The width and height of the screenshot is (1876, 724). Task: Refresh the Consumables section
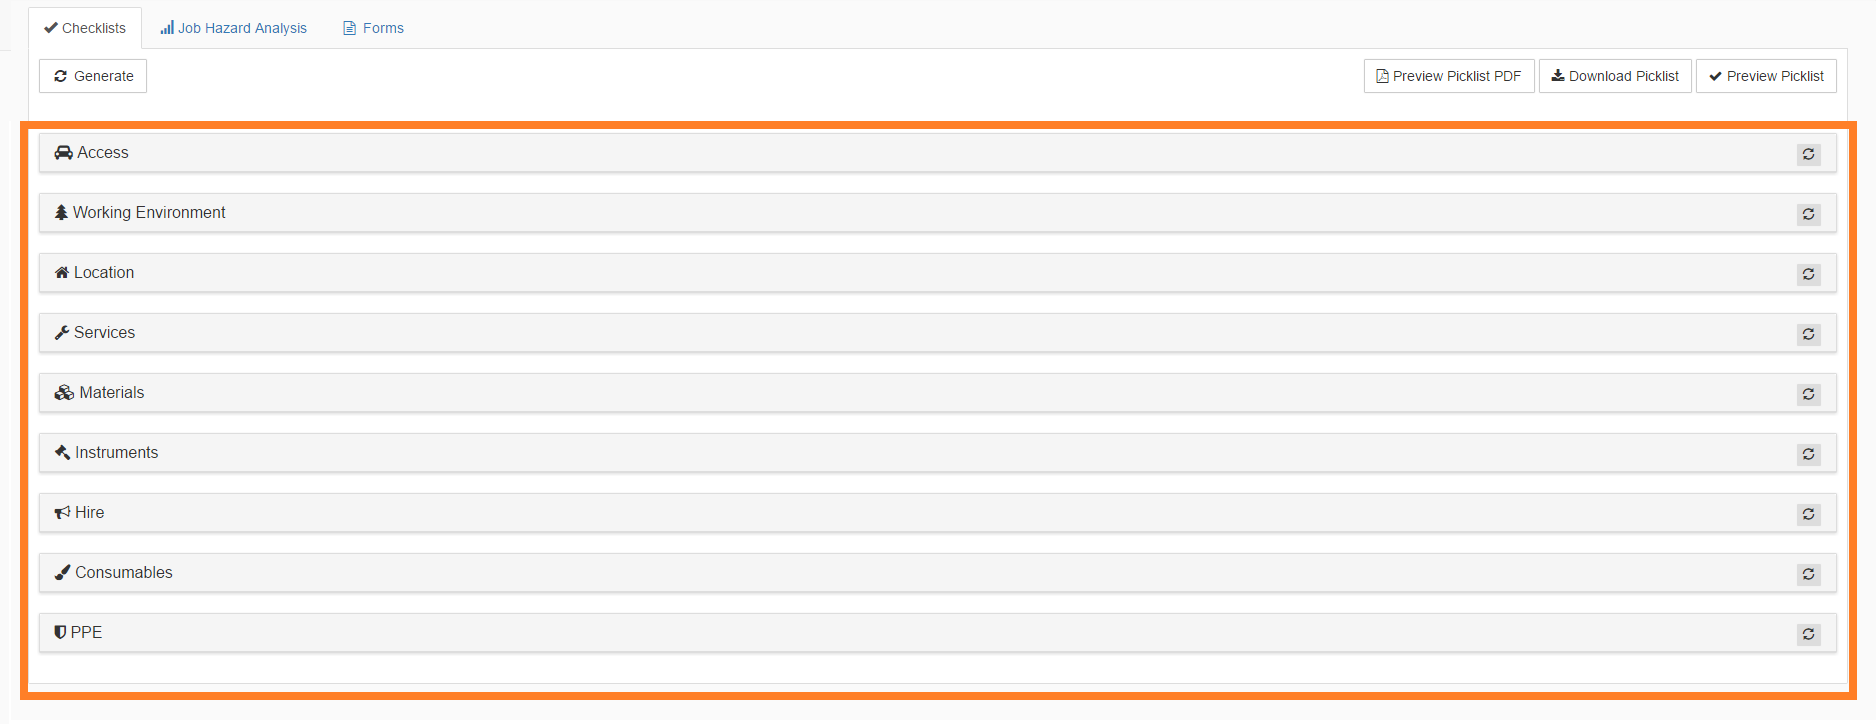click(x=1808, y=574)
